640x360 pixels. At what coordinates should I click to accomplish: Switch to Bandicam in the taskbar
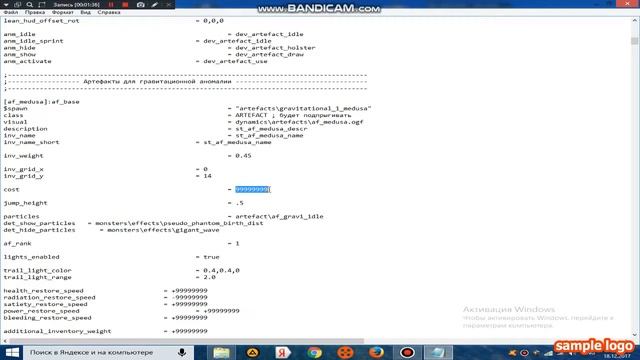coord(407,352)
